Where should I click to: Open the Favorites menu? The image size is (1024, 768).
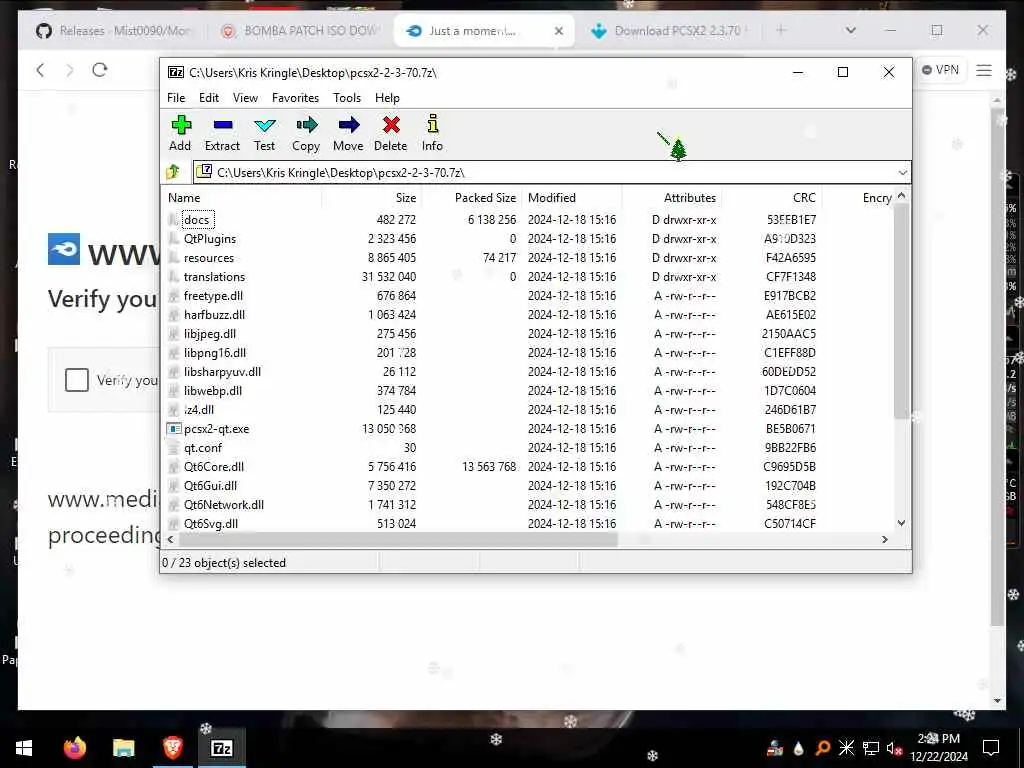[x=295, y=98]
